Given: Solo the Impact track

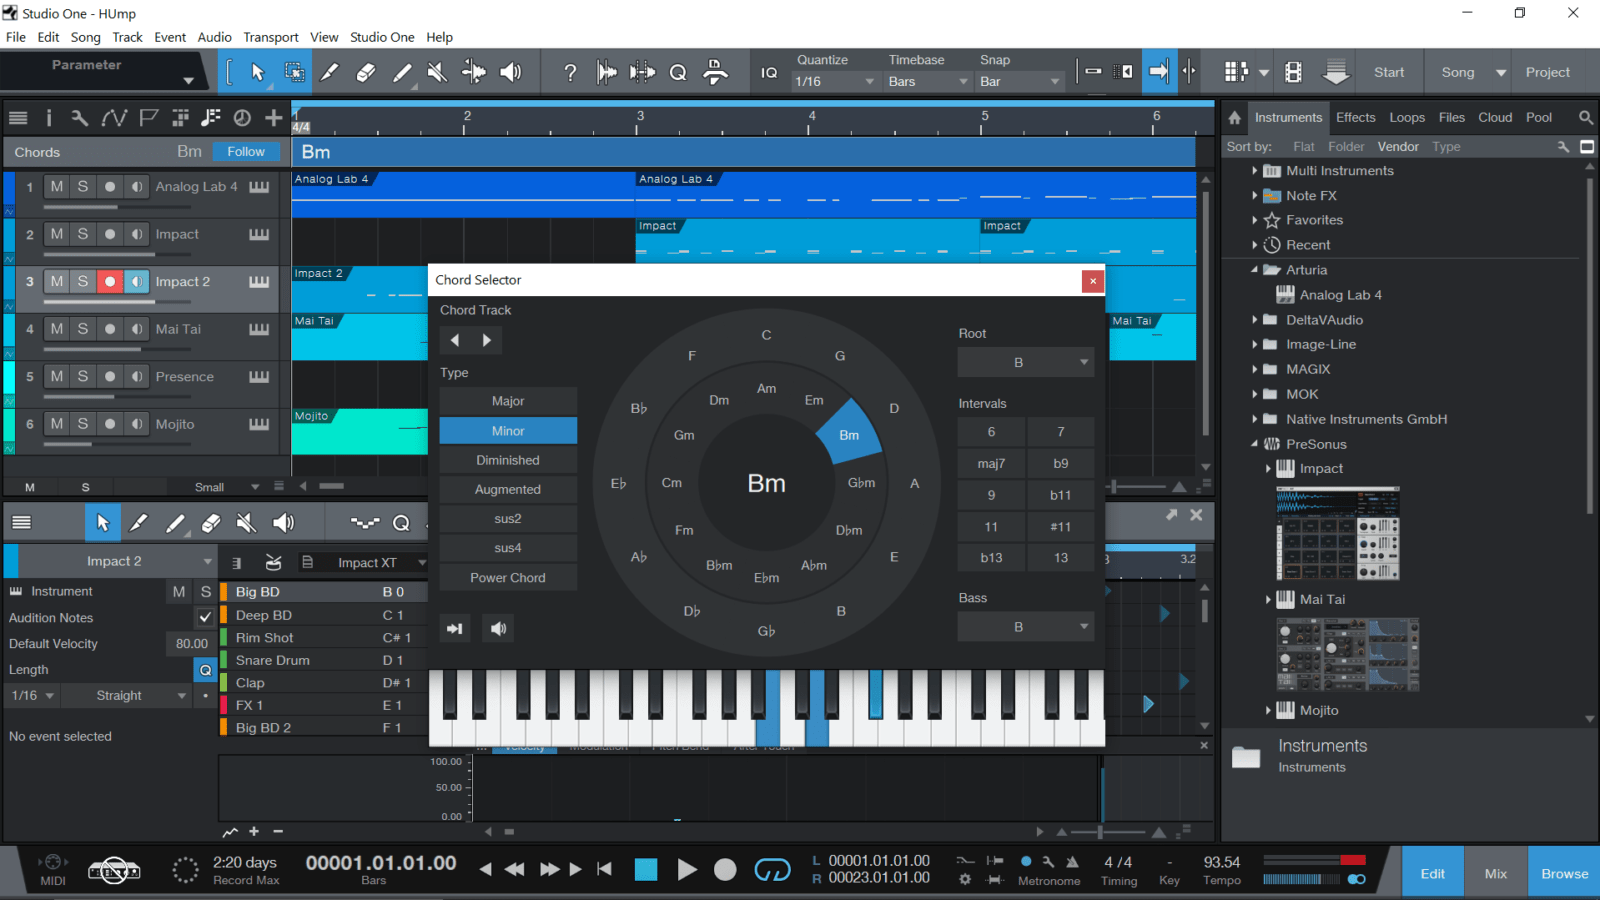Looking at the screenshot, I should click(83, 234).
